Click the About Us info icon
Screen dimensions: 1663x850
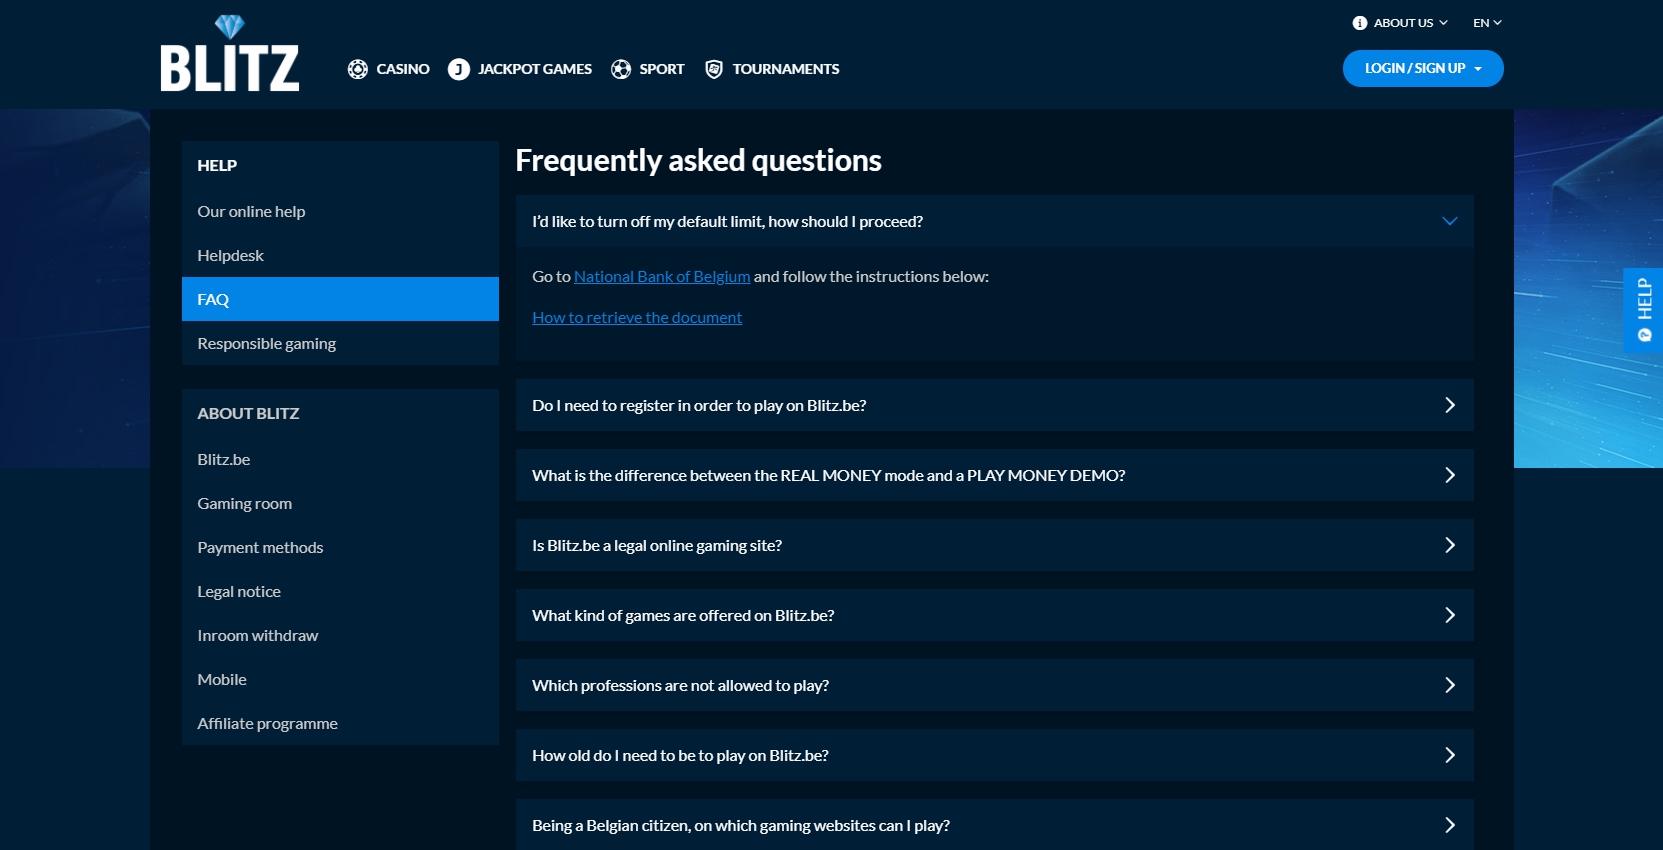tap(1360, 23)
